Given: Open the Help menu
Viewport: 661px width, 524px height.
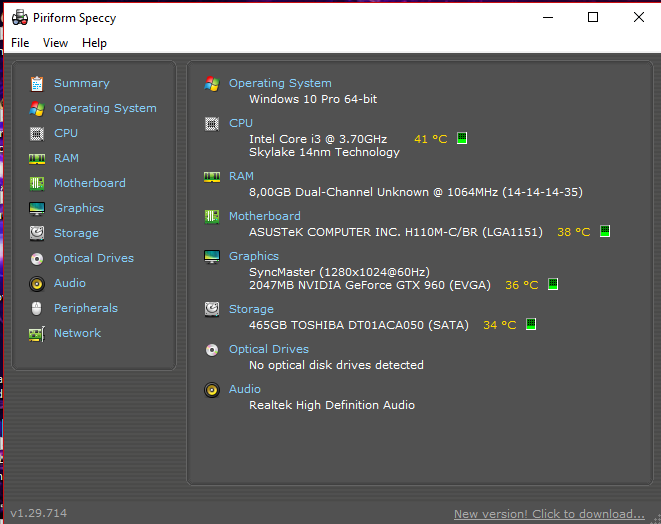Looking at the screenshot, I should coord(94,43).
